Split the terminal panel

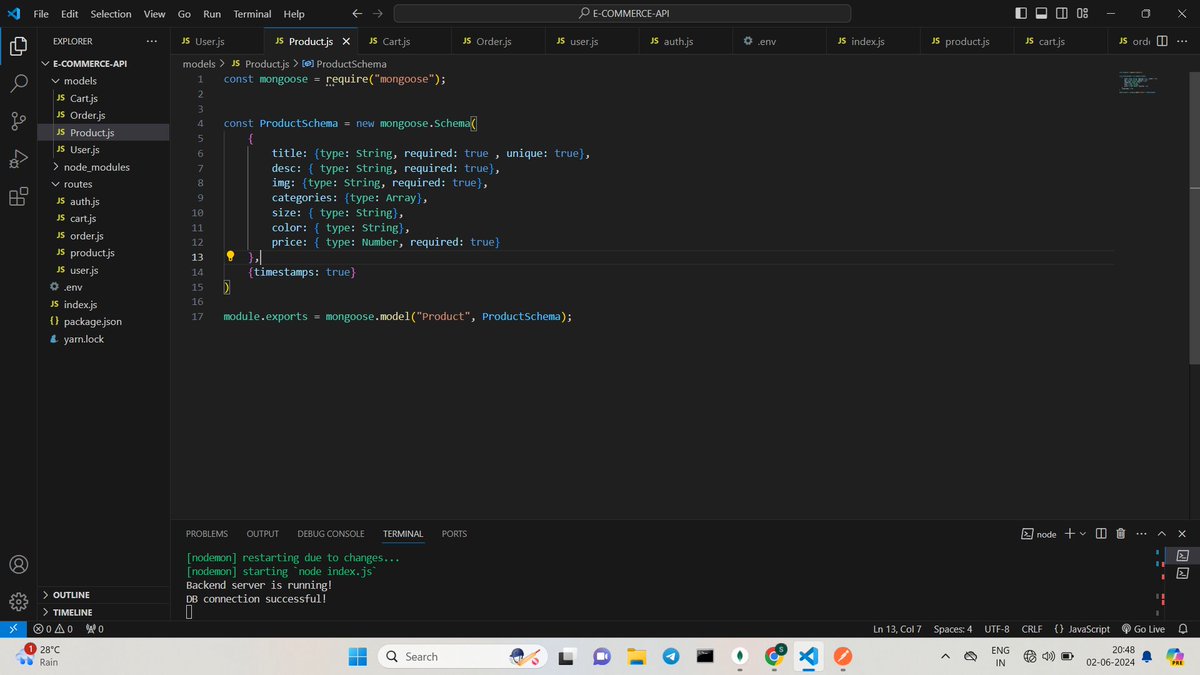point(1100,534)
